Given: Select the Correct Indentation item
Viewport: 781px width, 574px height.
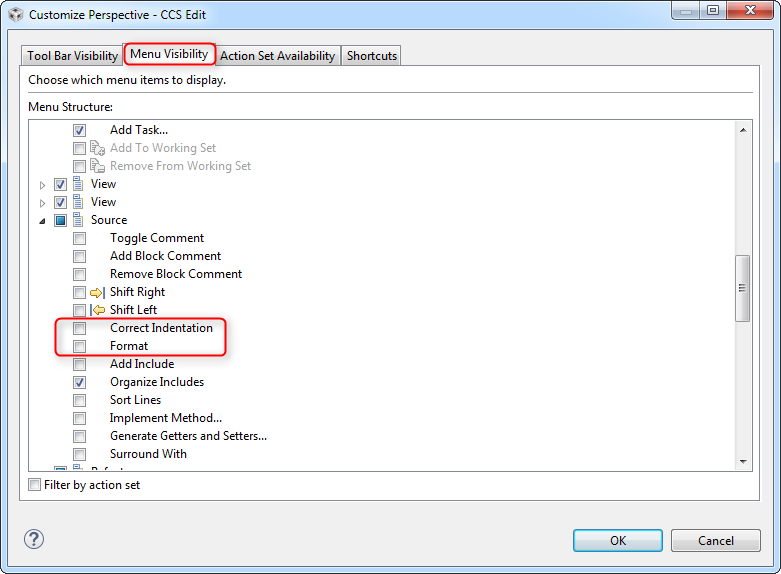Looking at the screenshot, I should click(x=161, y=328).
